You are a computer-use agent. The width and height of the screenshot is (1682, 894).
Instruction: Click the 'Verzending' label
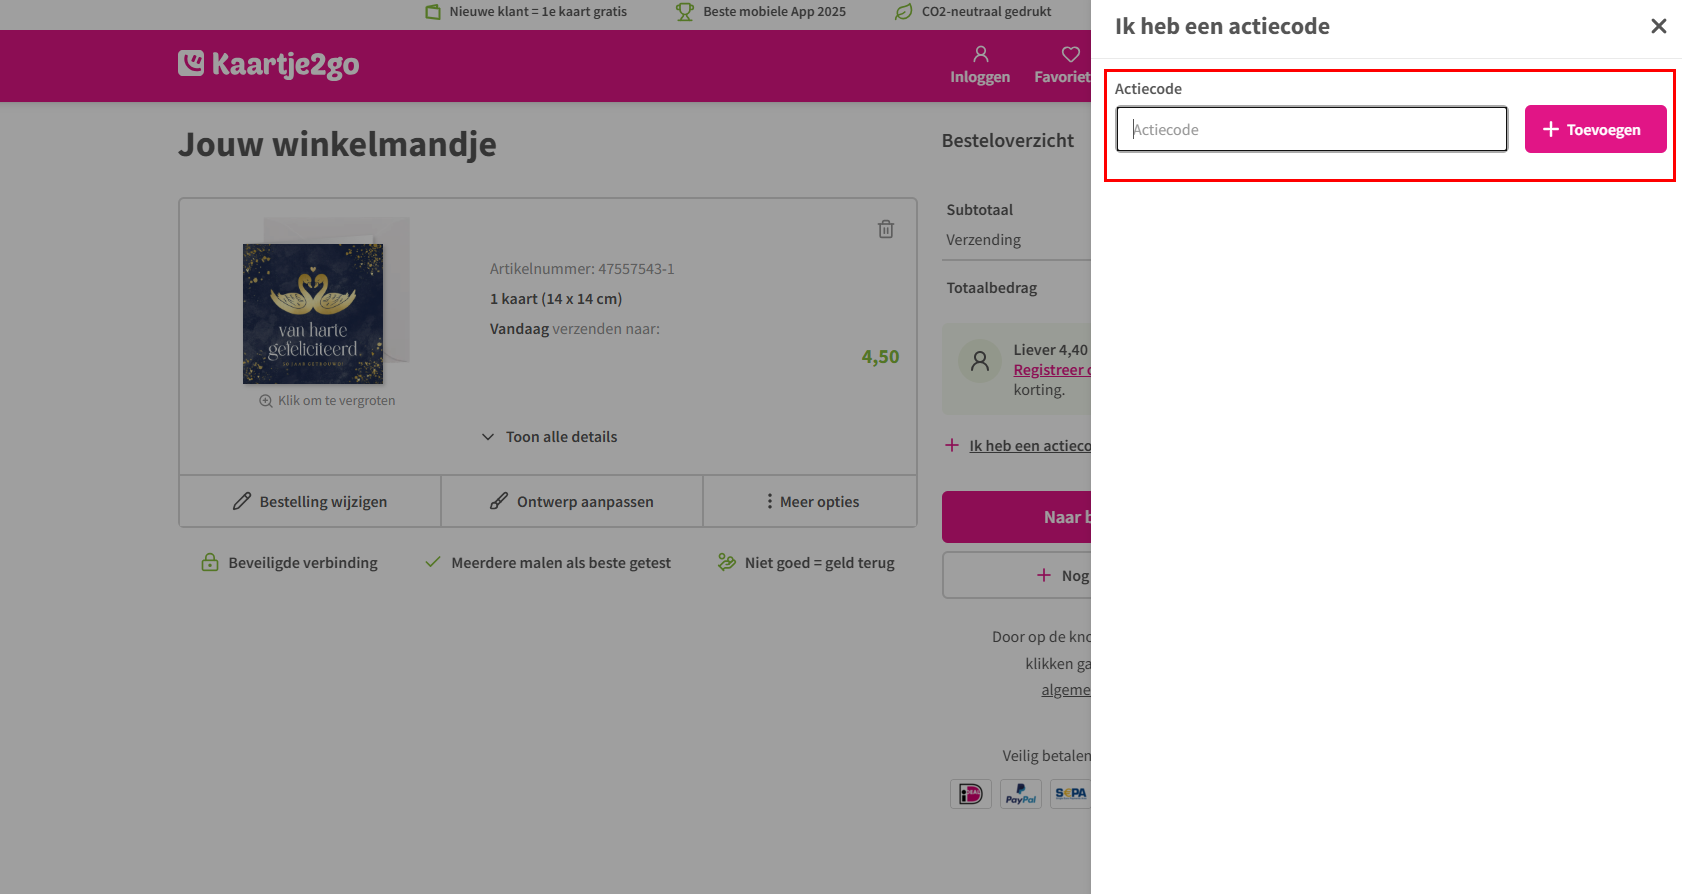coord(984,240)
